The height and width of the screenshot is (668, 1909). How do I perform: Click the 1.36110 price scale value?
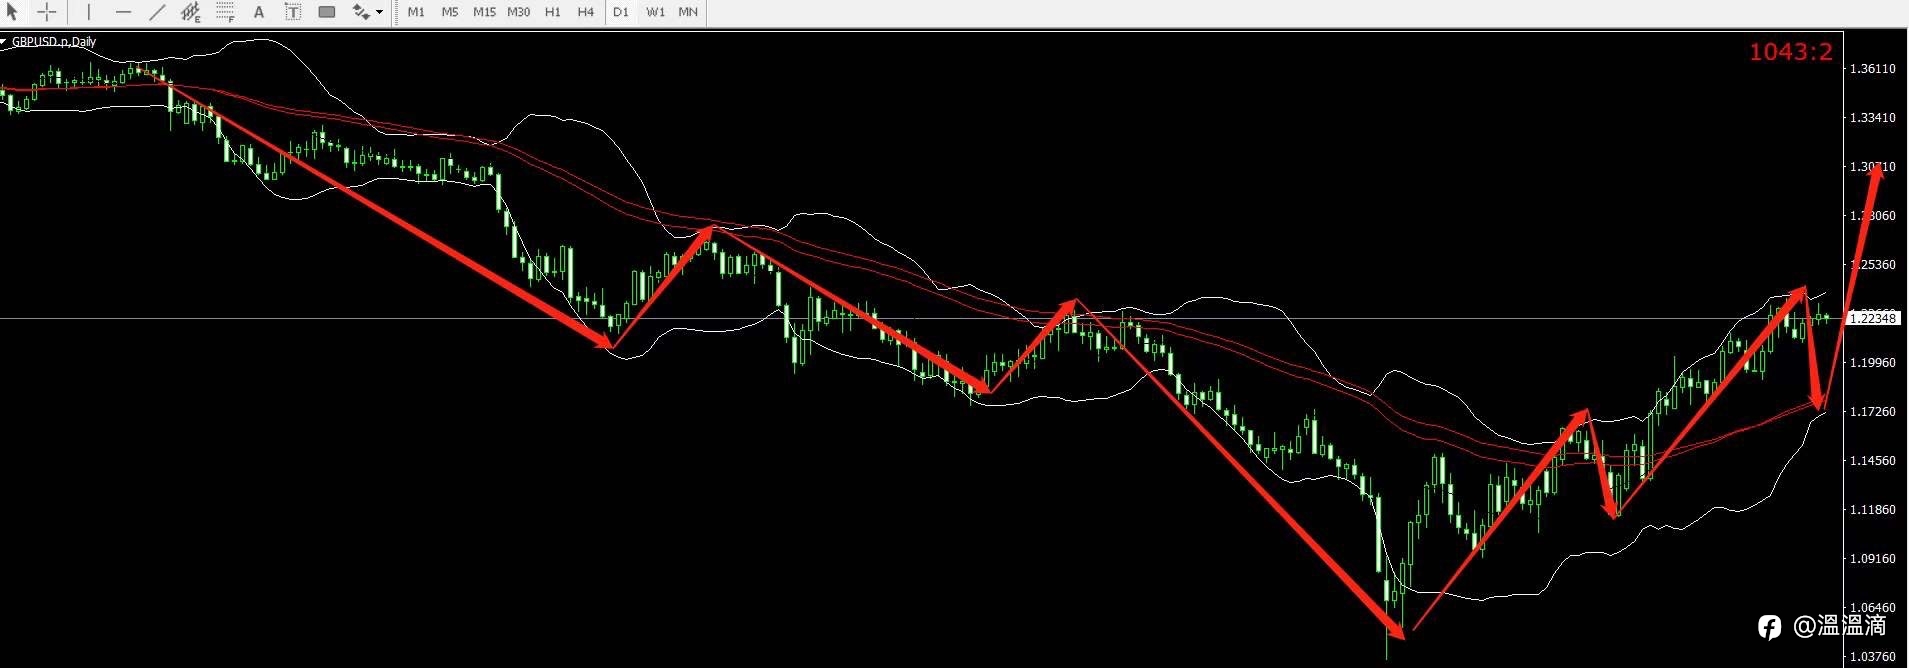coord(1872,69)
